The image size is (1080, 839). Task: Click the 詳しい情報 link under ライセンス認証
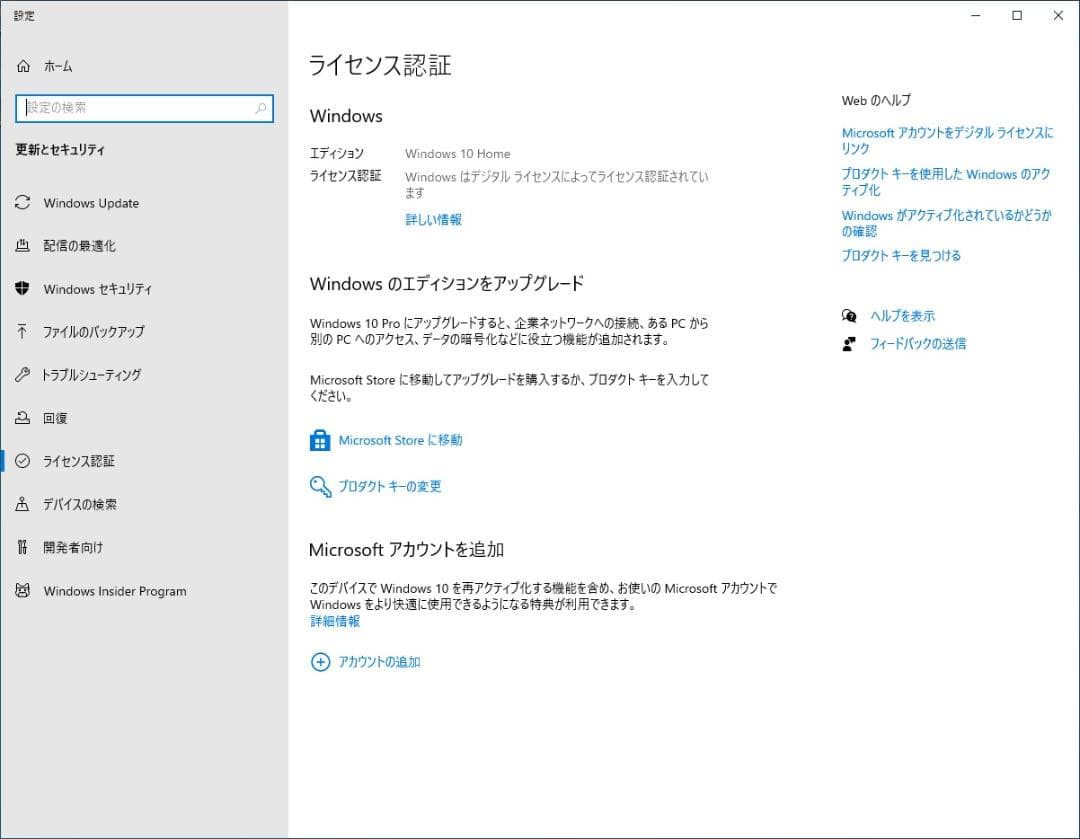[x=433, y=219]
